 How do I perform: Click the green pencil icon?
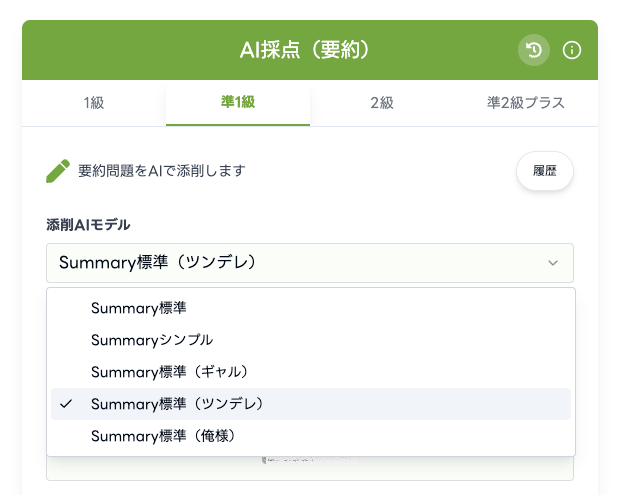pyautogui.click(x=58, y=171)
